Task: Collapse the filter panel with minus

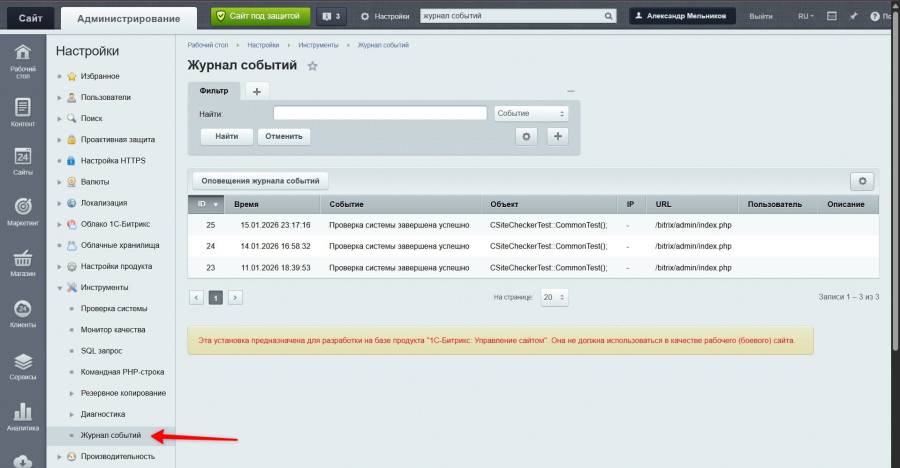Action: [570, 92]
